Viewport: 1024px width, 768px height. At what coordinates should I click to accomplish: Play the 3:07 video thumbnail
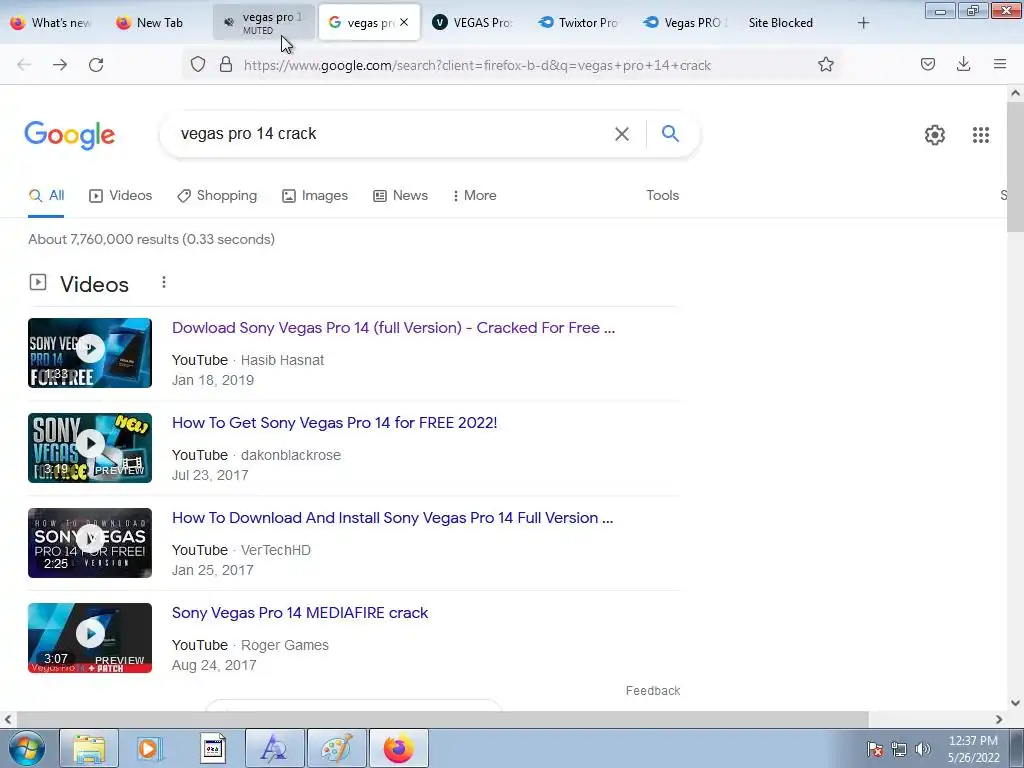click(90, 638)
